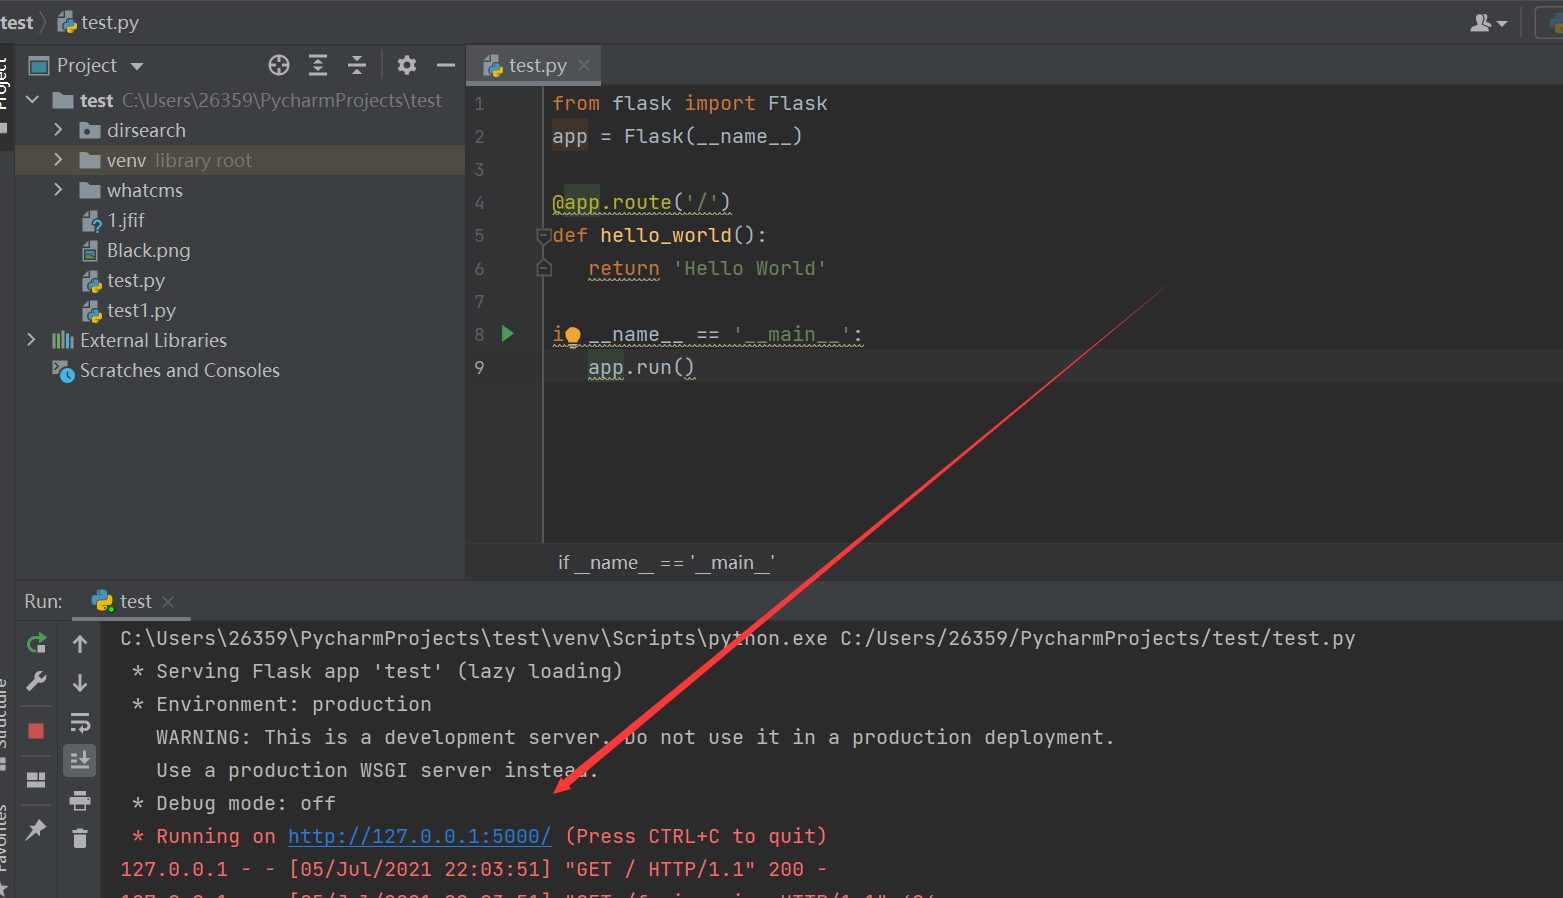Place cursor on the app.run() line
This screenshot has width=1563, height=898.
click(x=641, y=367)
